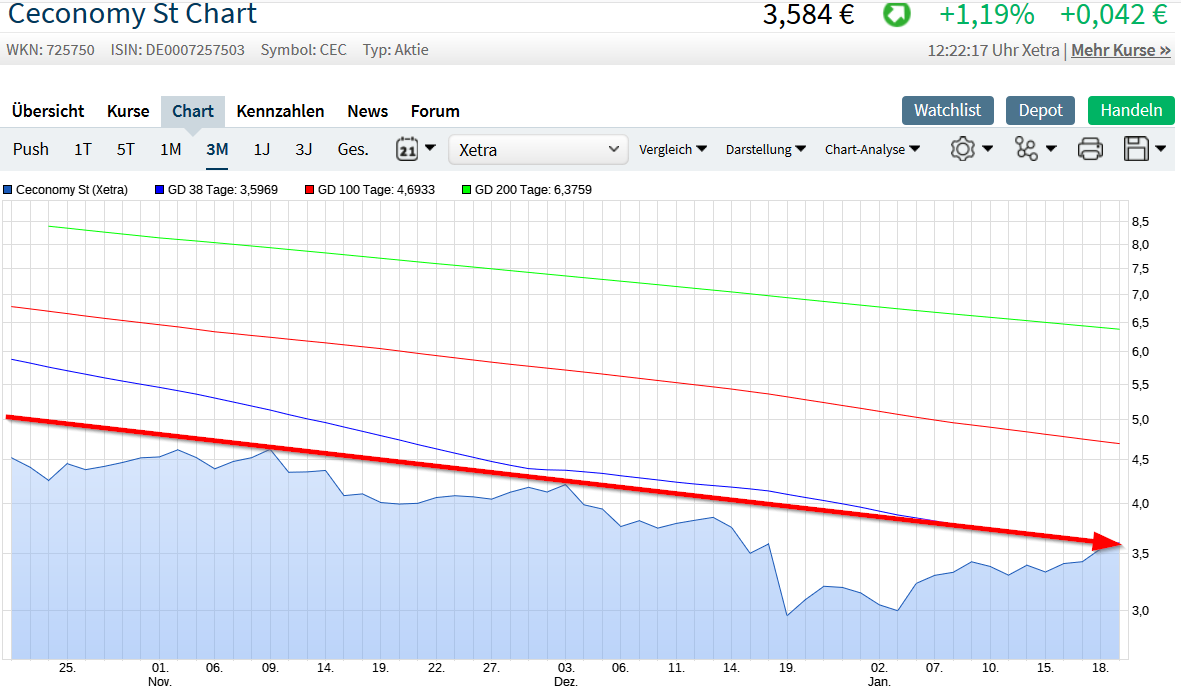
Task: Expand the Chart-Analyse menu
Action: (872, 149)
